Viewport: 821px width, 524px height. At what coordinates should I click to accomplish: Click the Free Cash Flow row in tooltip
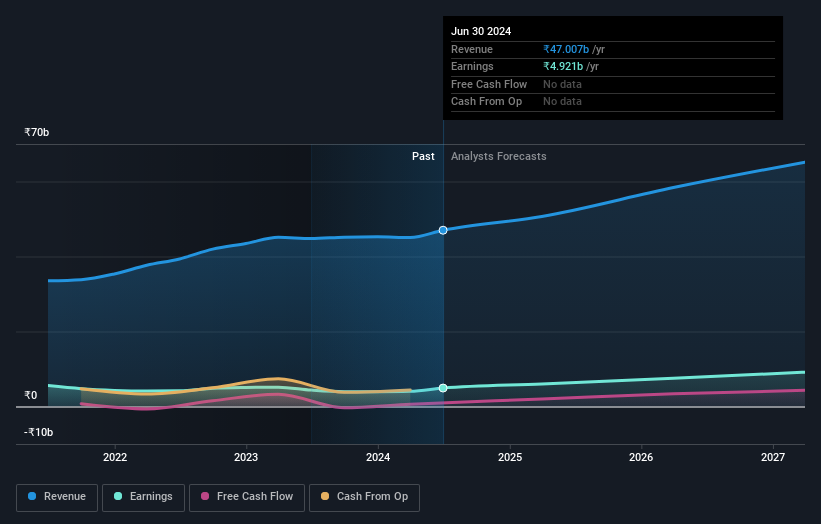click(613, 84)
